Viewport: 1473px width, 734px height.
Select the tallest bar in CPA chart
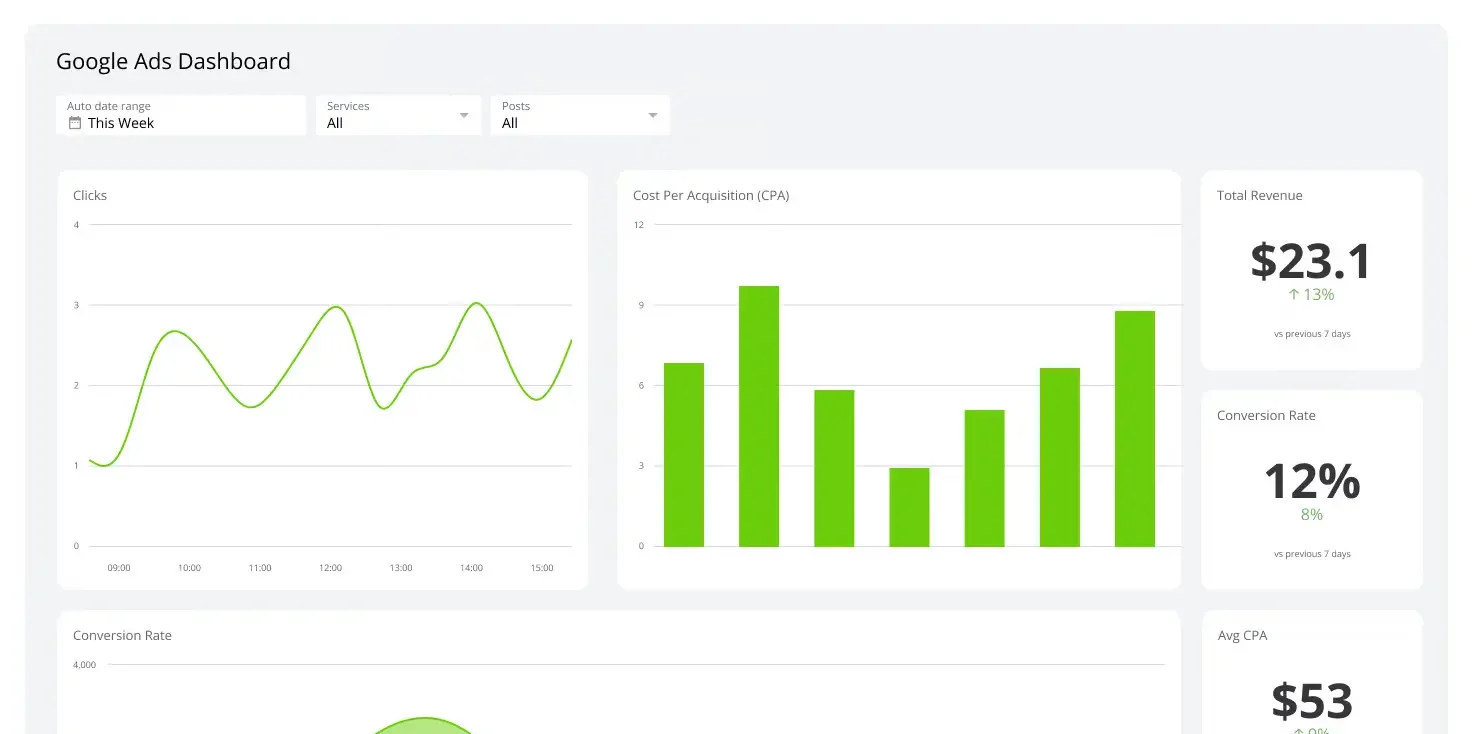point(759,416)
